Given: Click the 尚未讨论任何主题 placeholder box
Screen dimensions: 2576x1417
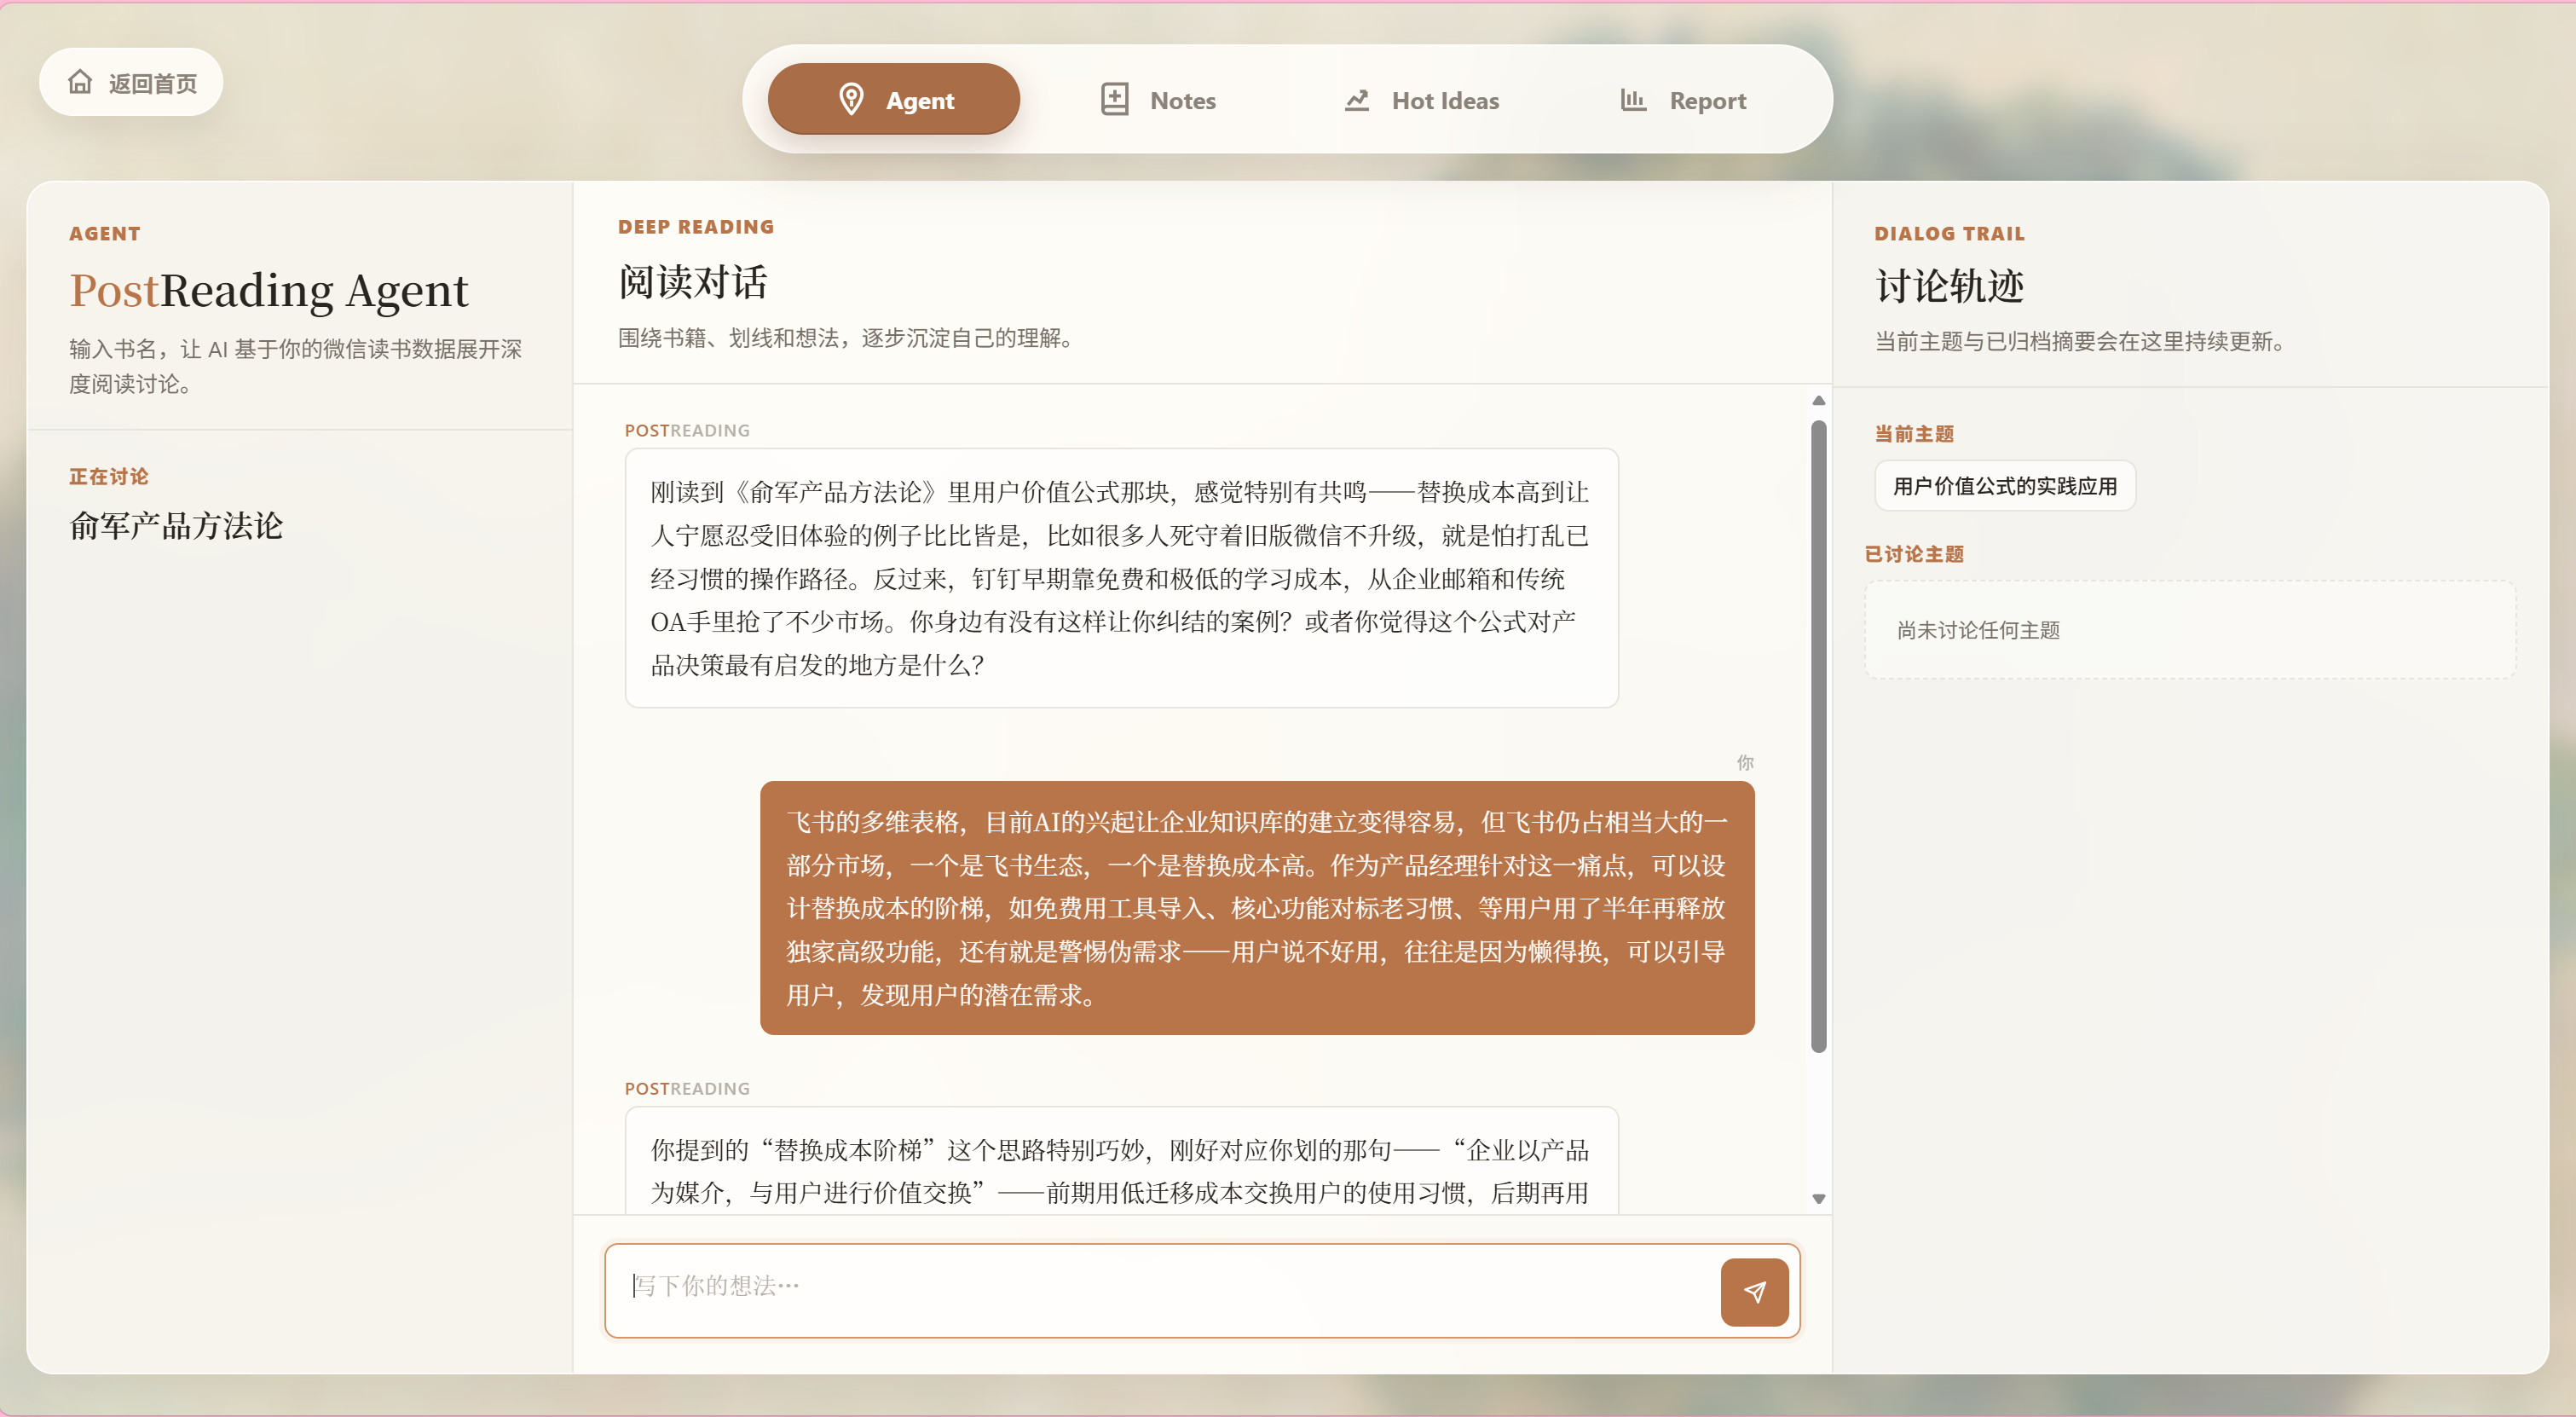Looking at the screenshot, I should (x=2189, y=630).
